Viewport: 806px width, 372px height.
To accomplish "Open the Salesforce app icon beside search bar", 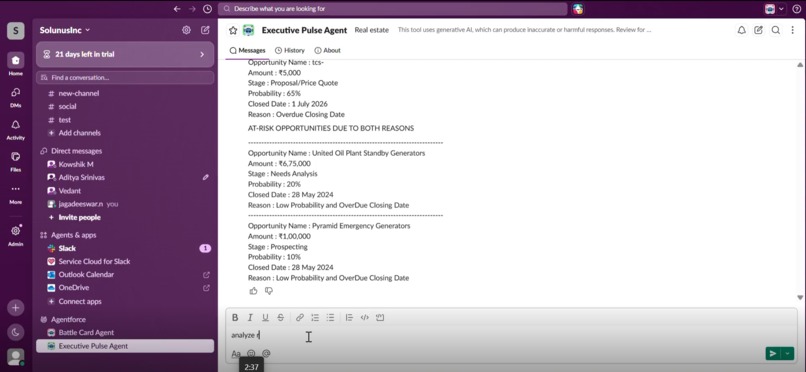I will click(x=578, y=9).
